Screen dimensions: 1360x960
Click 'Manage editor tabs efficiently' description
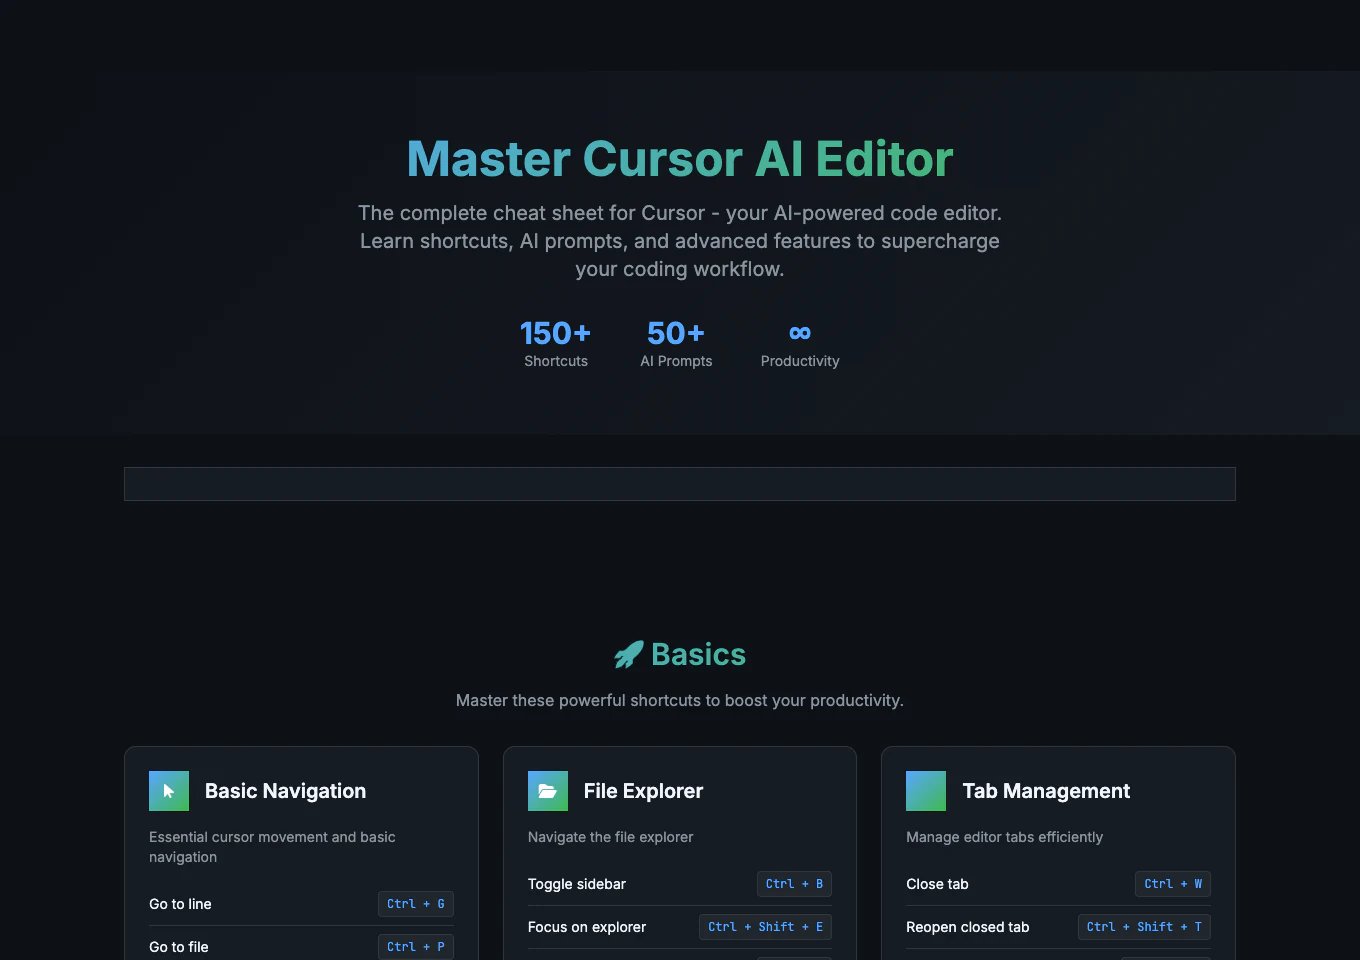[1004, 837]
